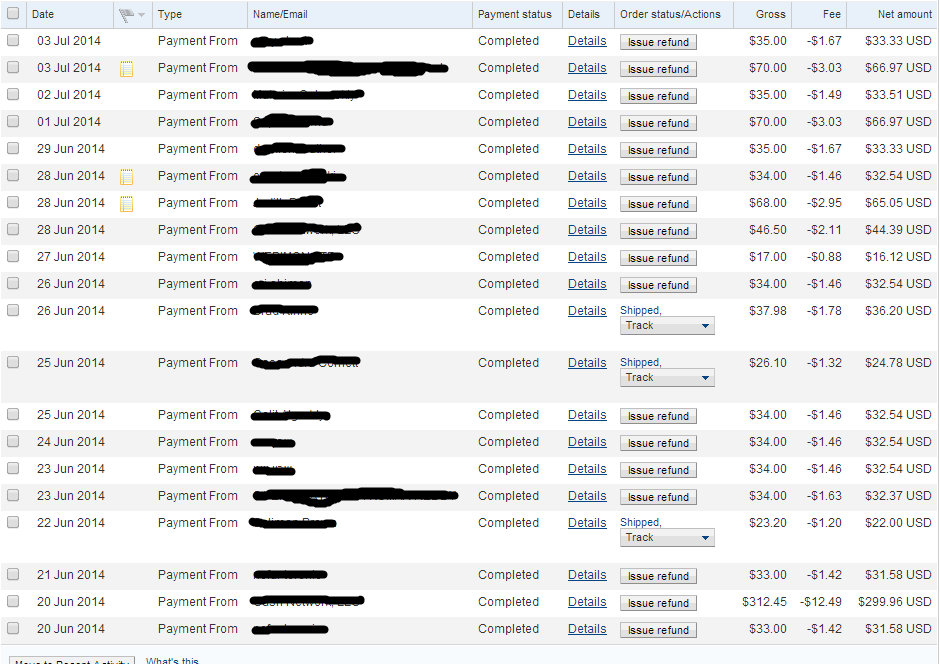940x664 pixels.
Task: Issue refund for the 29 Jun 2014 payment
Action: (658, 150)
